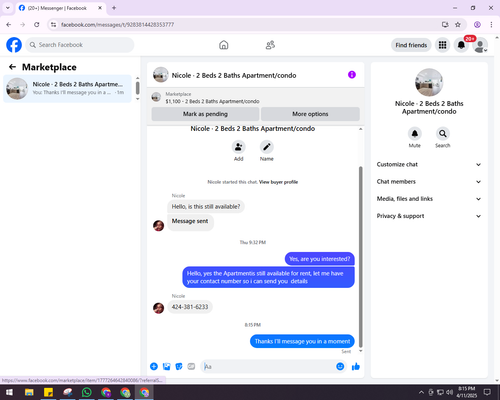Open the $1,100 Marketplace listing link

[x=212, y=101]
